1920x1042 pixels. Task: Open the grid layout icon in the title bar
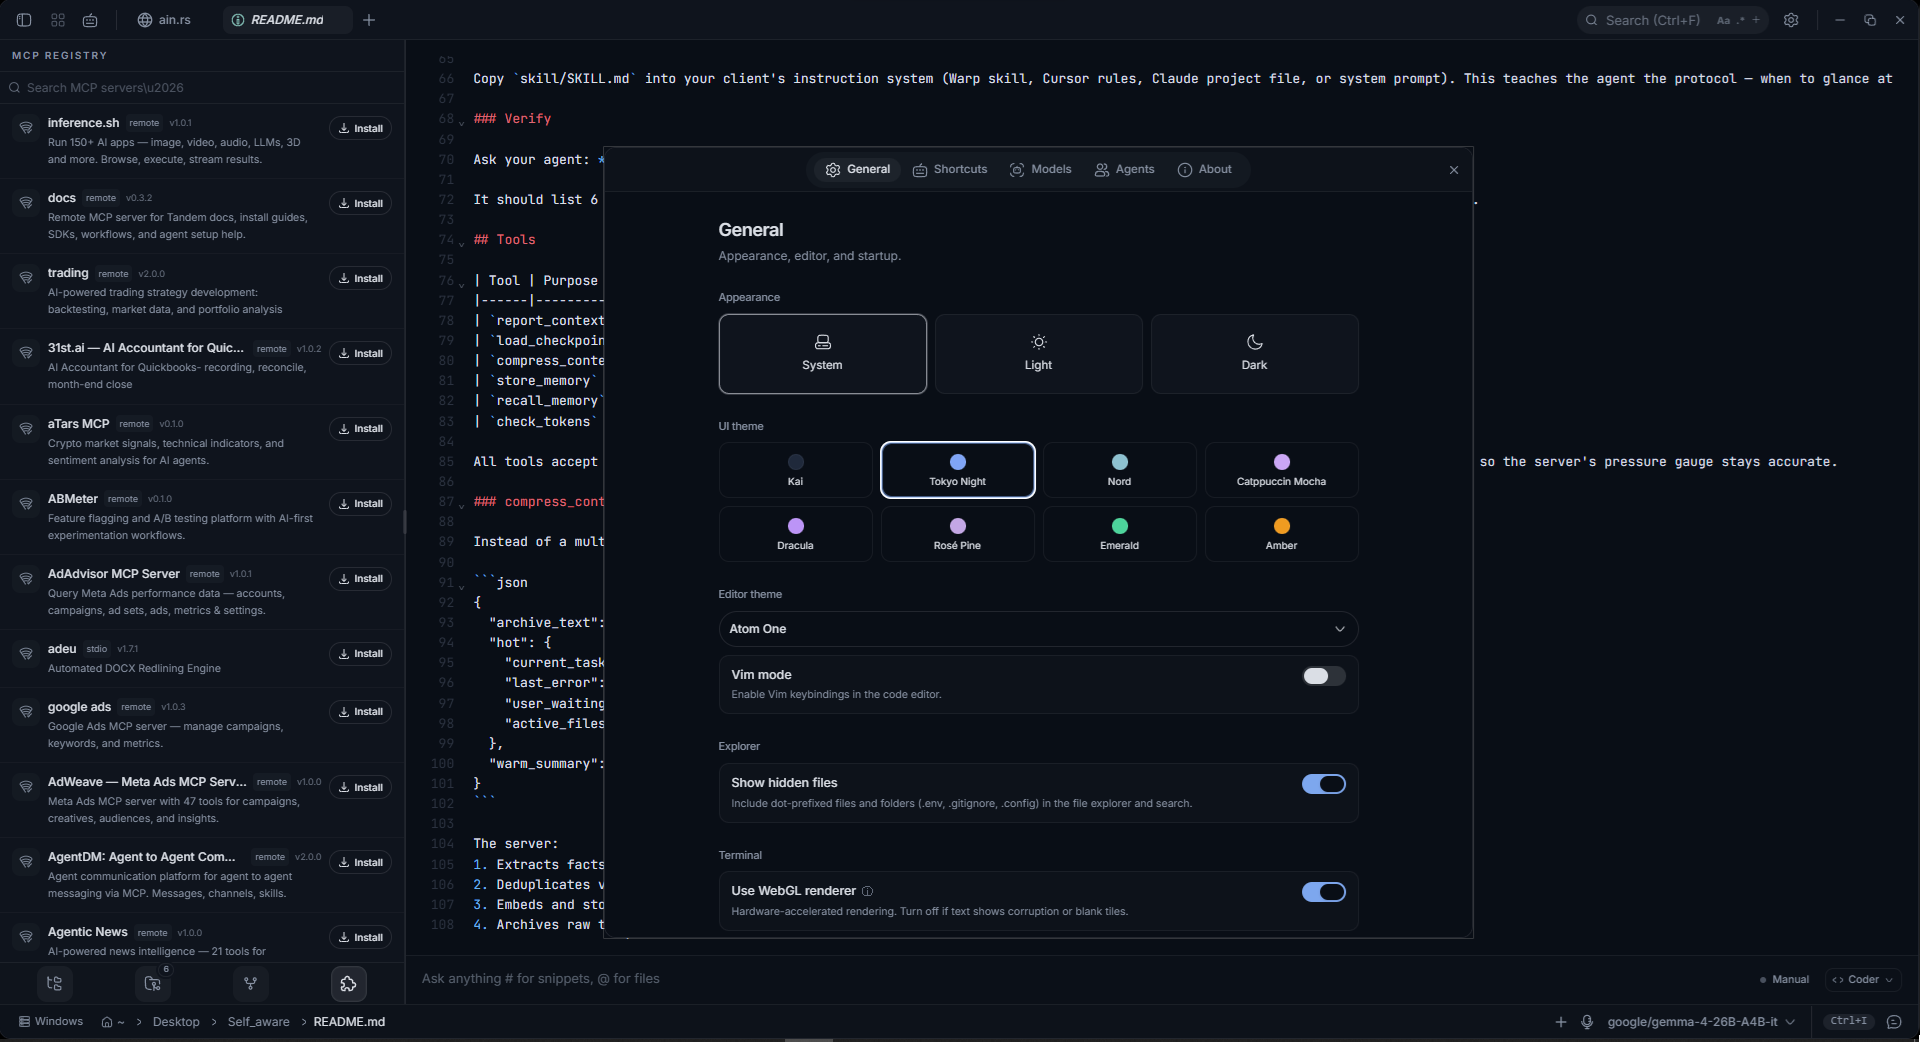(x=58, y=20)
